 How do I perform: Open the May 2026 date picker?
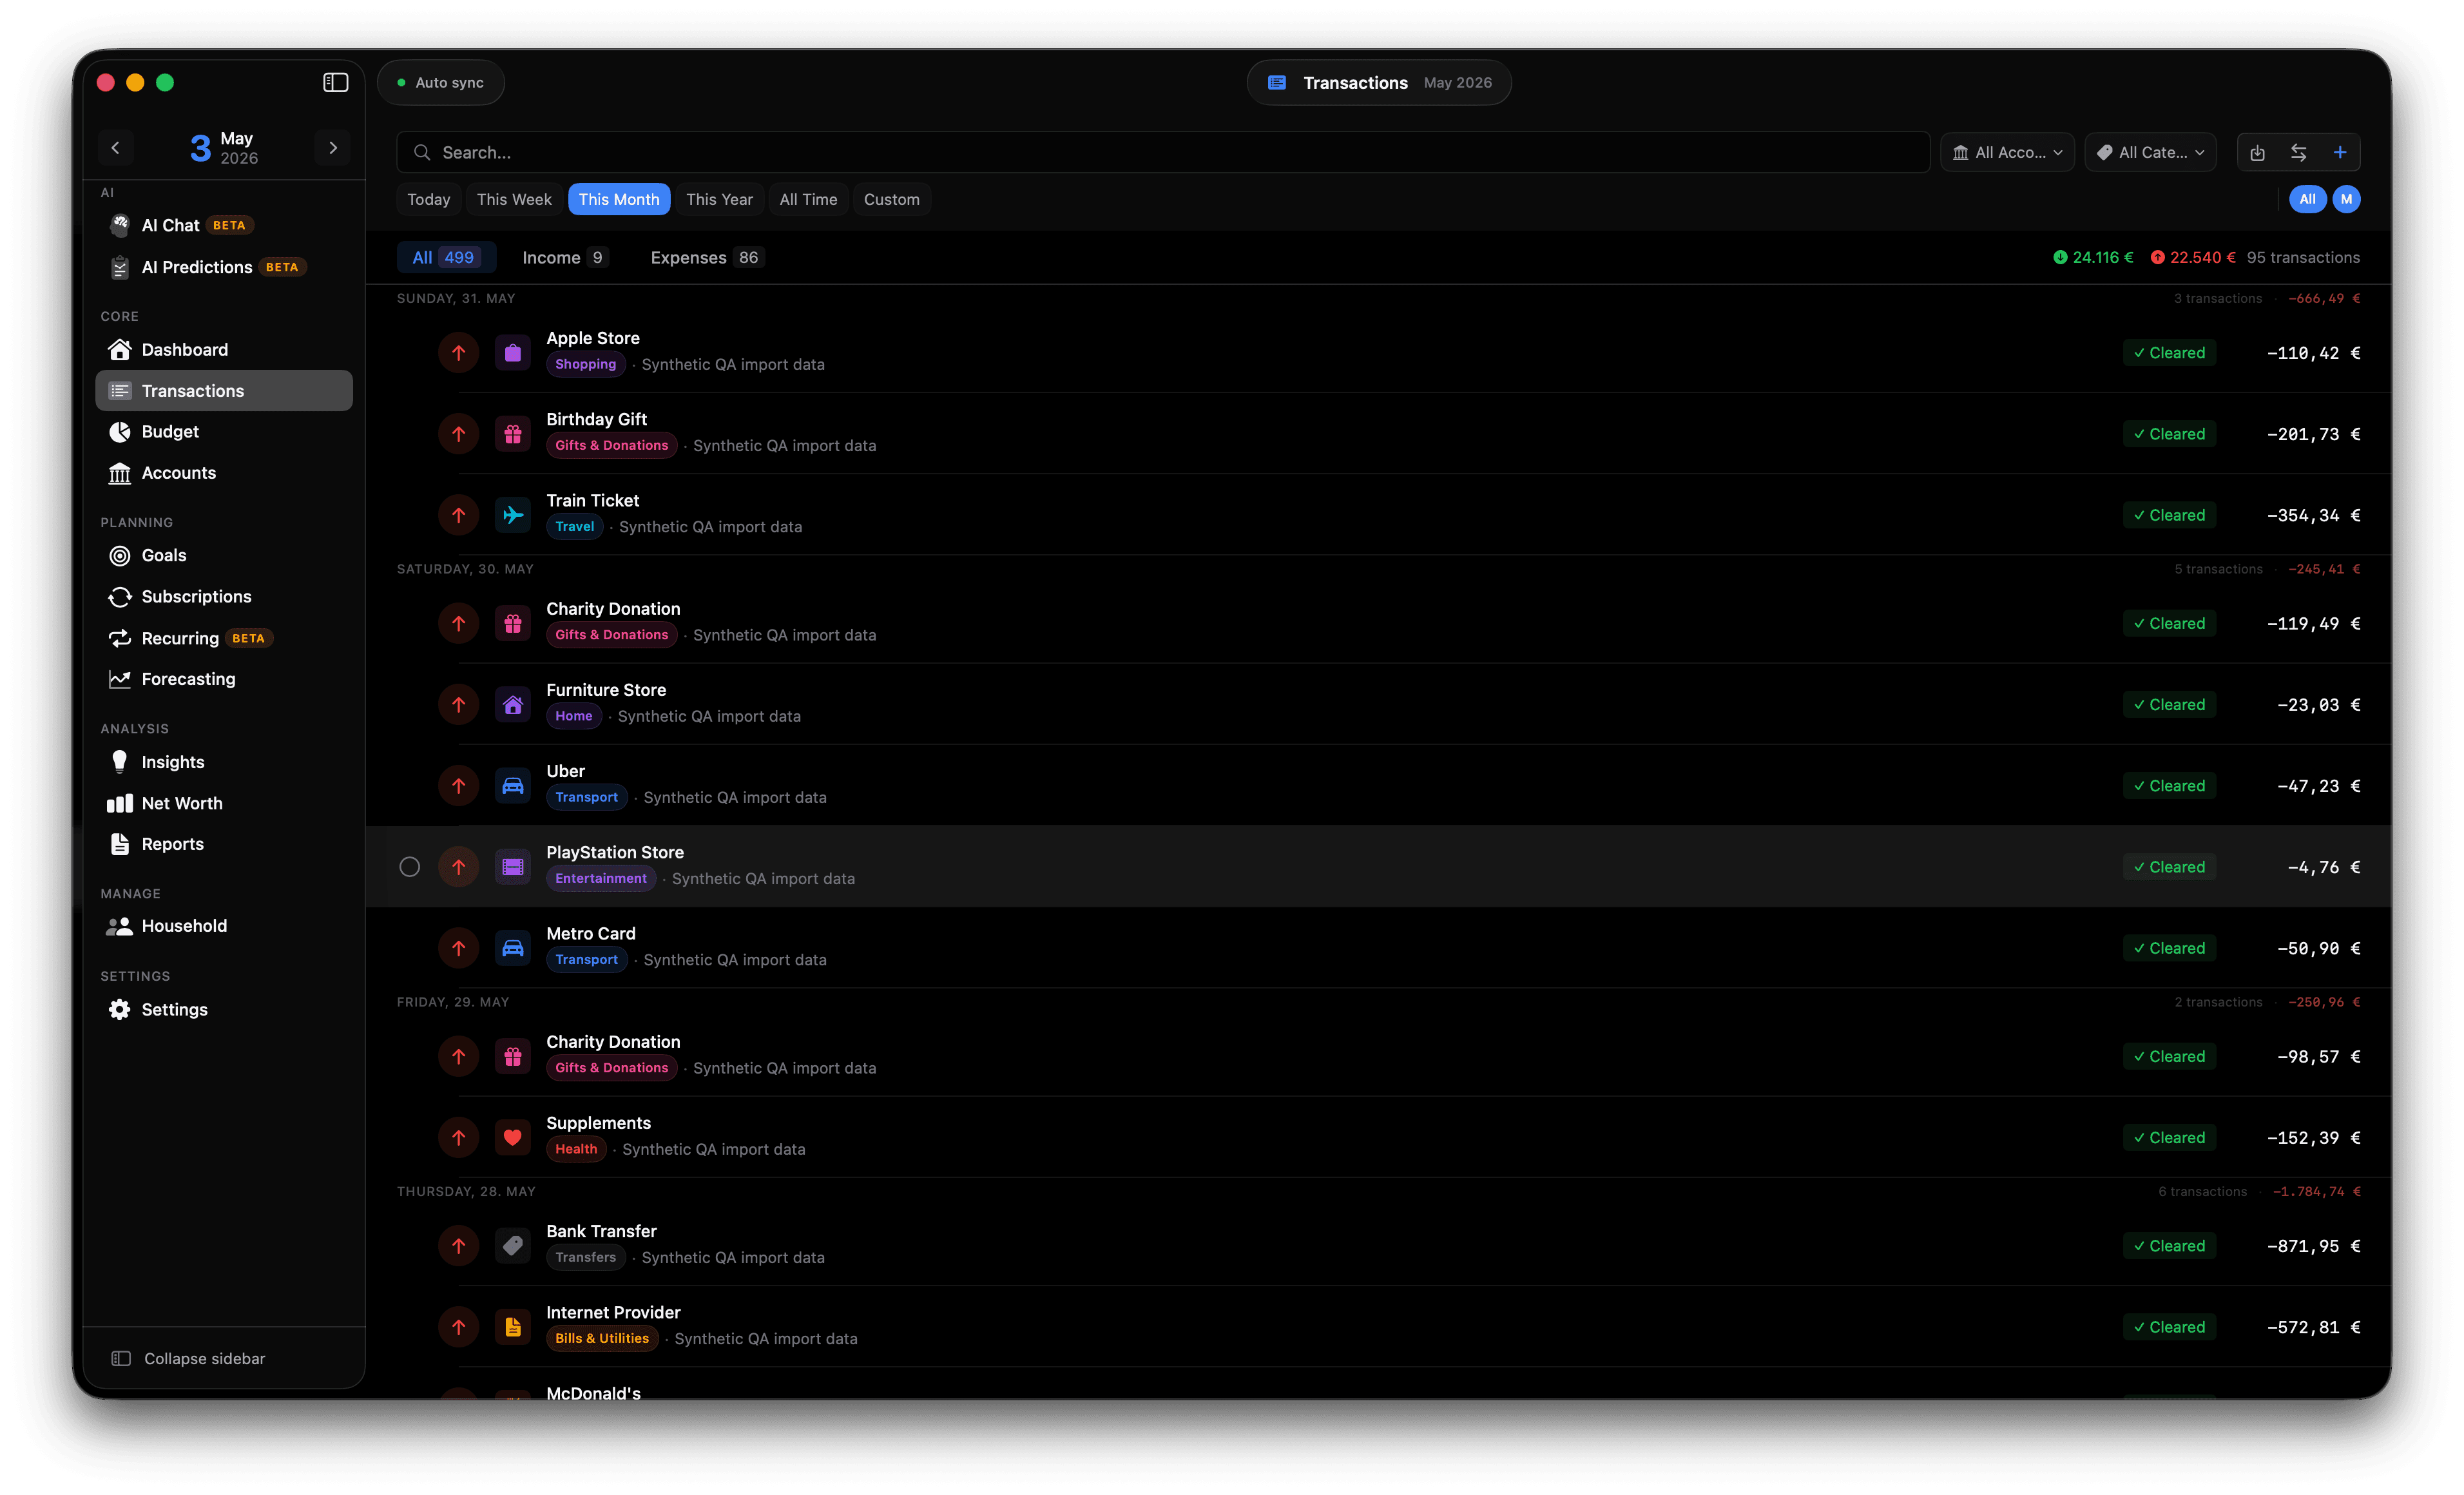click(x=224, y=148)
